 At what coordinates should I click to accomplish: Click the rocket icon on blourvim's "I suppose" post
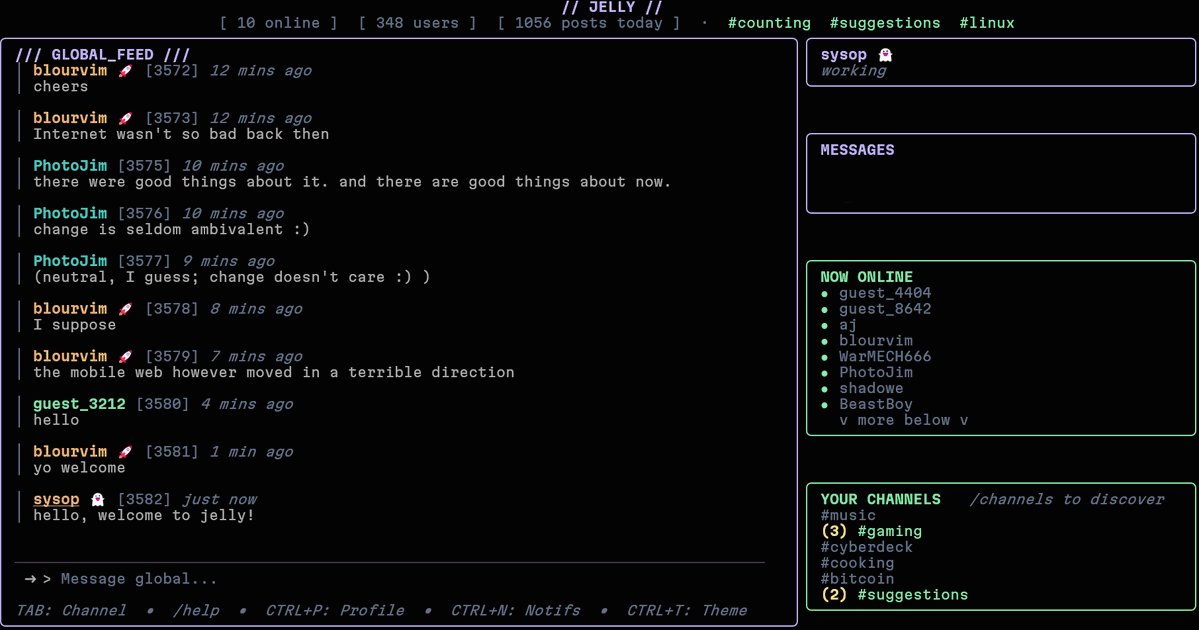124,308
